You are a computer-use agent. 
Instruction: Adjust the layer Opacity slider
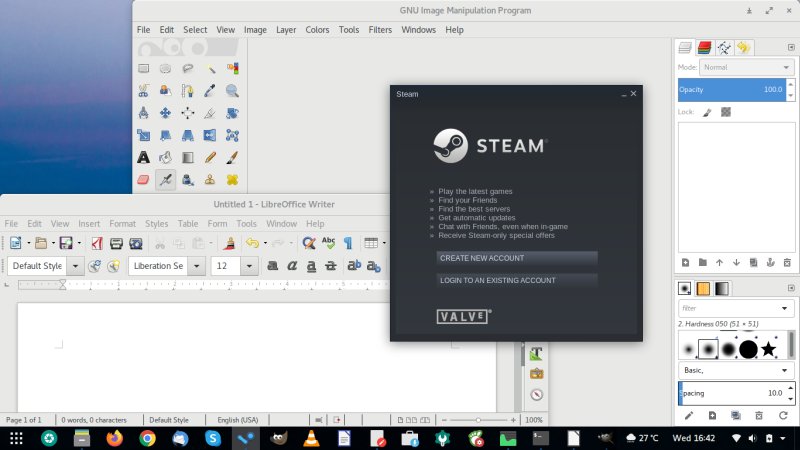point(732,89)
